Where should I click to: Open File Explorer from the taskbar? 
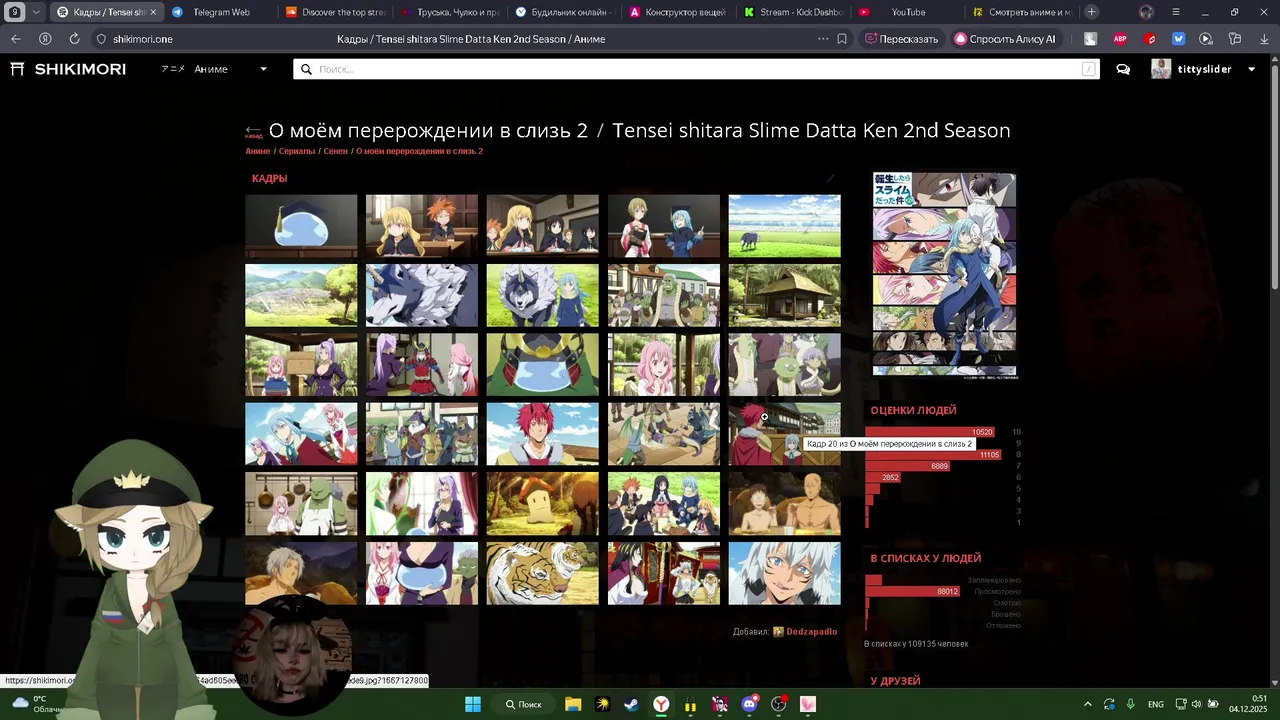point(573,704)
